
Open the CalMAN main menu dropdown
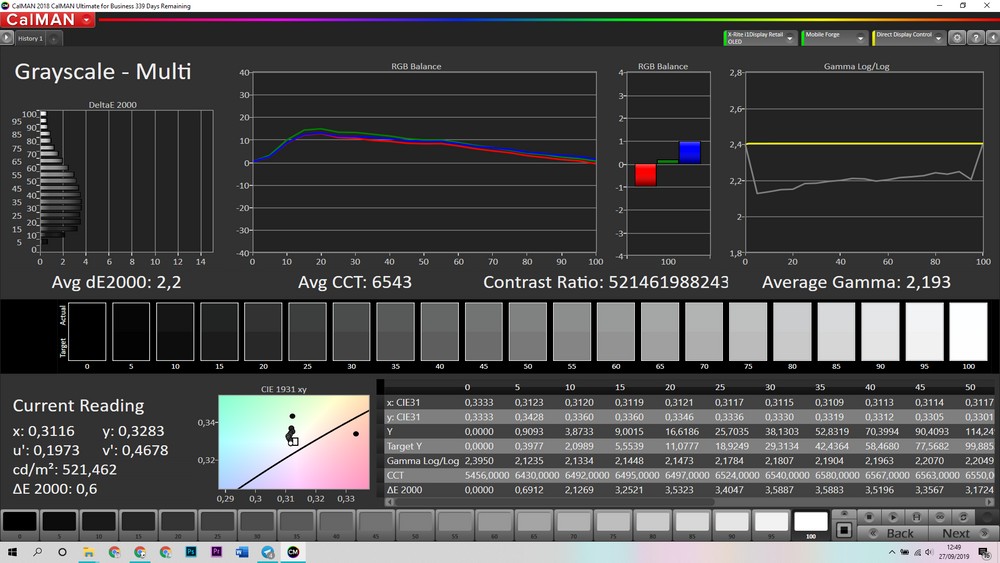tap(88, 19)
